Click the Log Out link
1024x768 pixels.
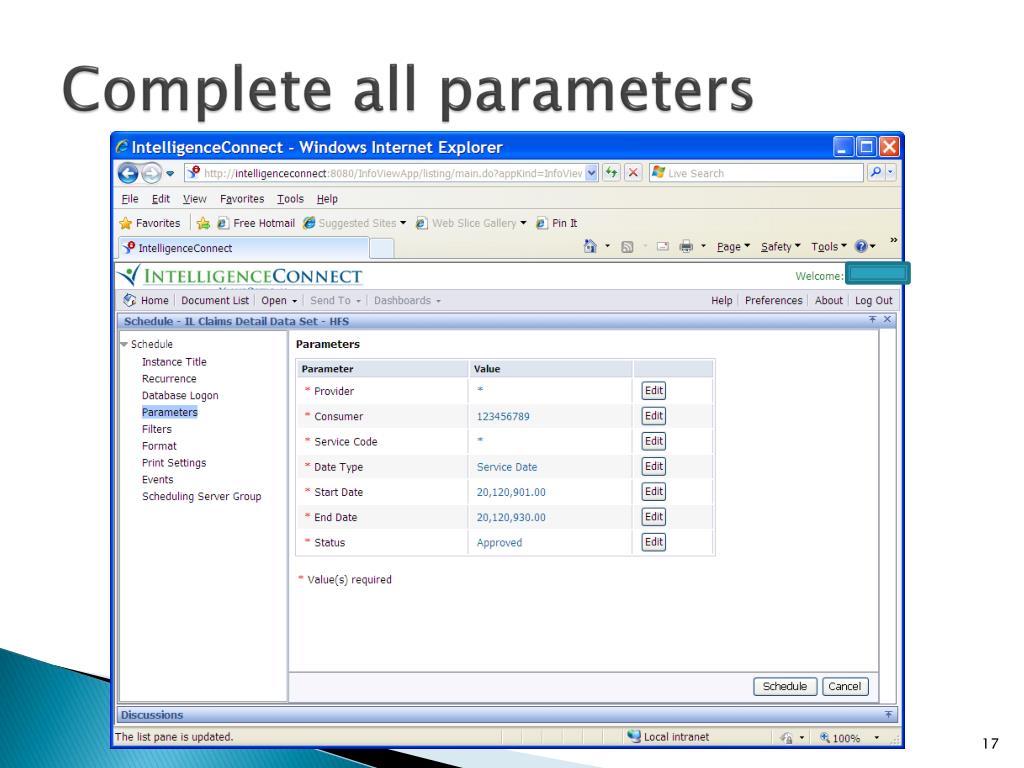point(873,300)
